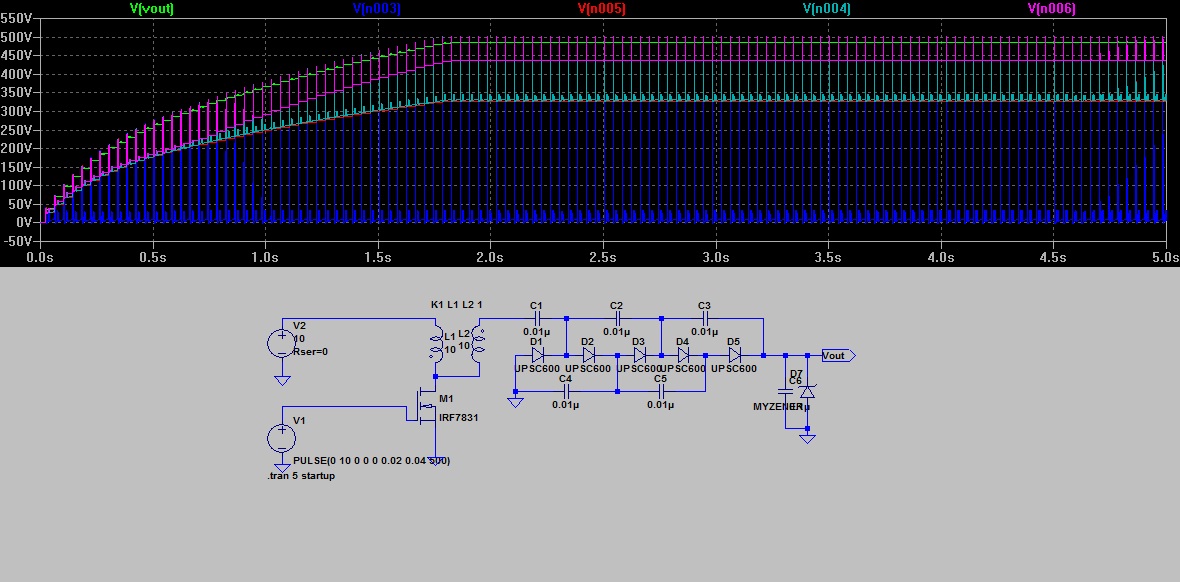Click ground symbol under zener D7
Screen dimensions: 1180x582
(807, 438)
